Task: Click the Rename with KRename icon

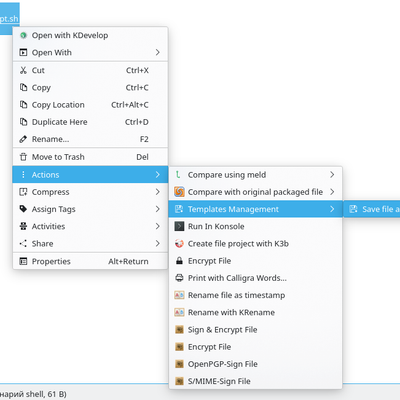Action: tap(179, 313)
